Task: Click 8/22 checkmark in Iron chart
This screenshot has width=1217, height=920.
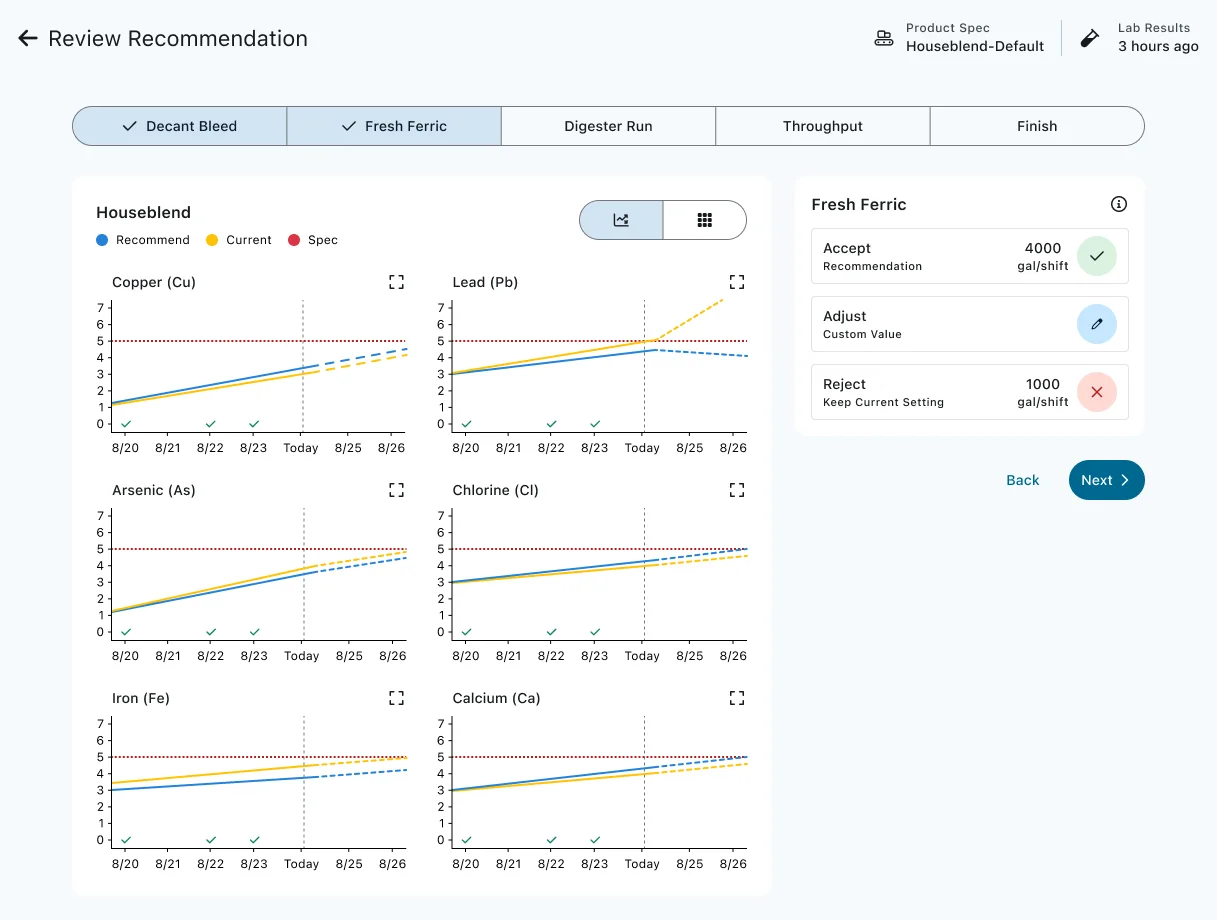Action: coord(210,840)
